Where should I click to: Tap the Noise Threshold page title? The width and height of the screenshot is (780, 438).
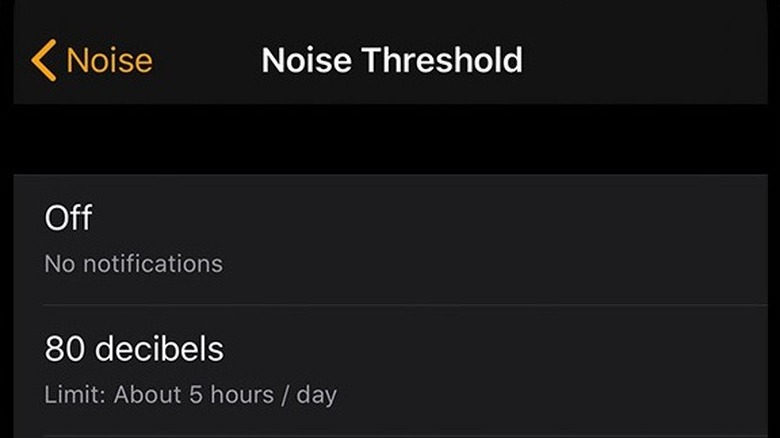391,60
